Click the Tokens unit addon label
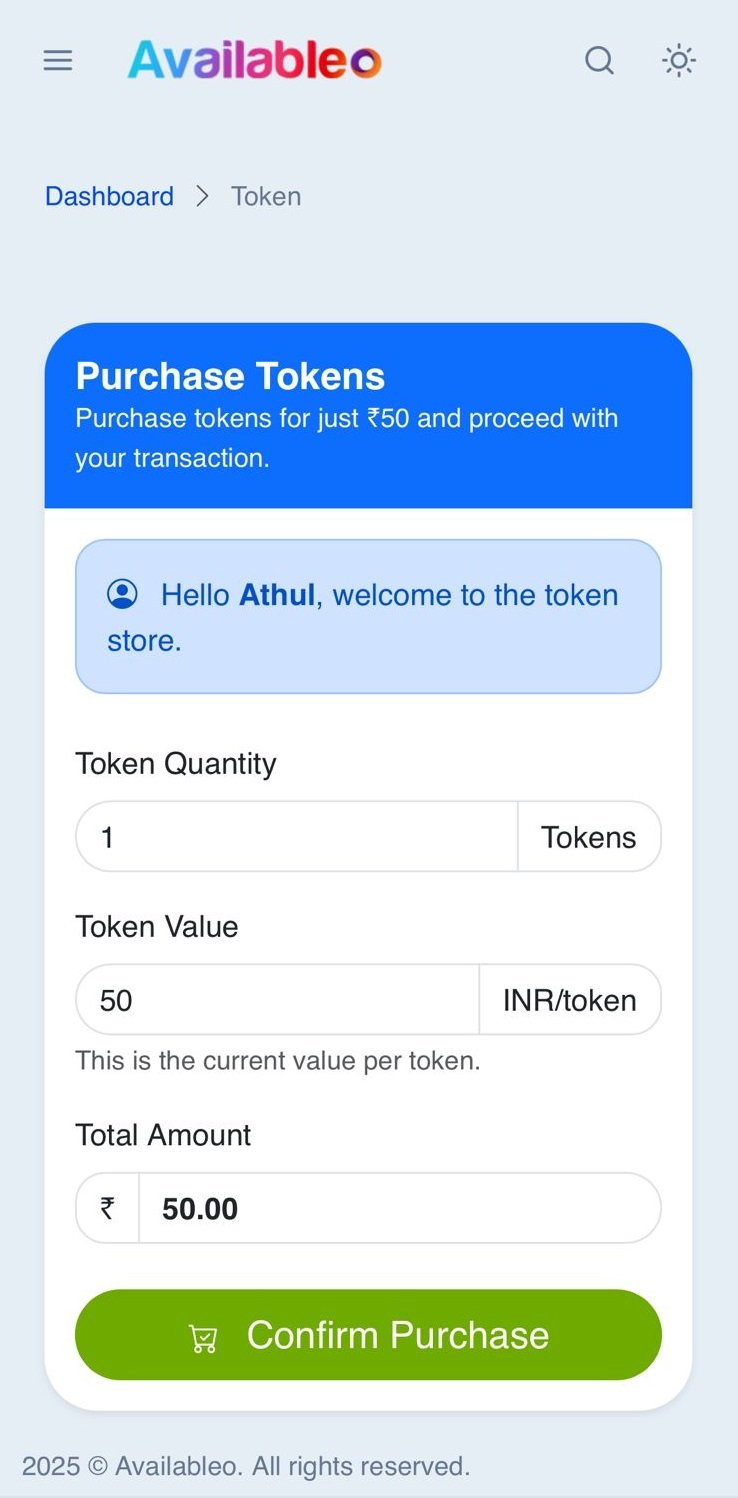 tap(589, 837)
